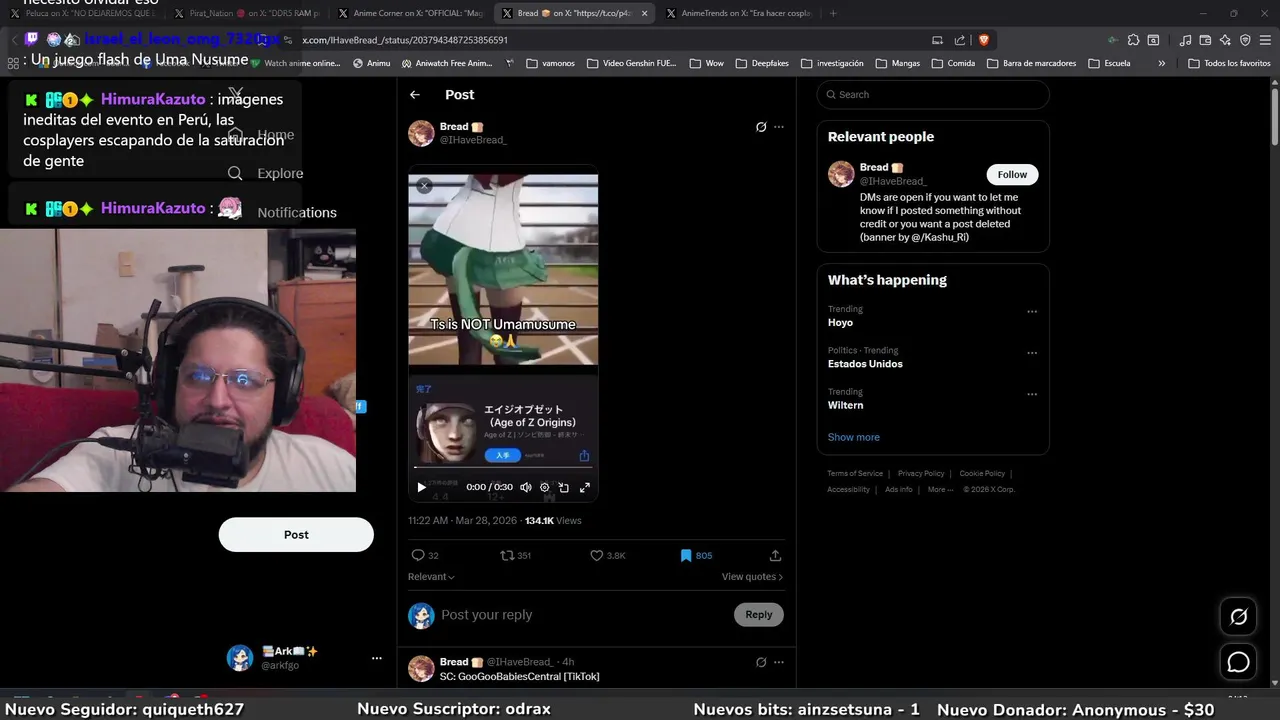Open Cookie Policy footer link
Screen dimensions: 1280x720
(982, 474)
